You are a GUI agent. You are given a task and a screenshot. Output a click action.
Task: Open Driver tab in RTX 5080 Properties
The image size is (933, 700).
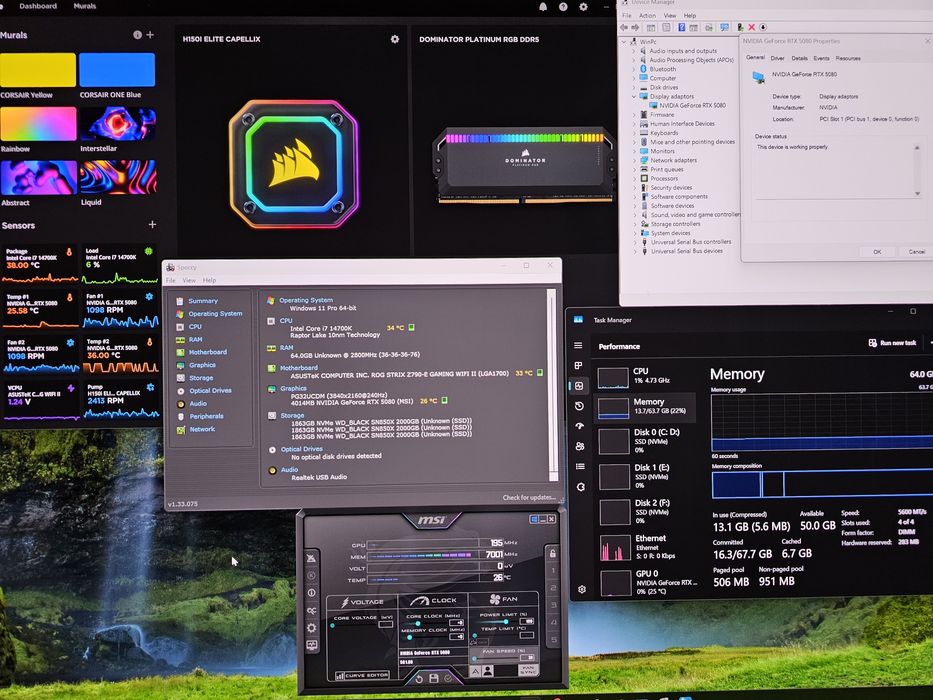click(x=777, y=58)
